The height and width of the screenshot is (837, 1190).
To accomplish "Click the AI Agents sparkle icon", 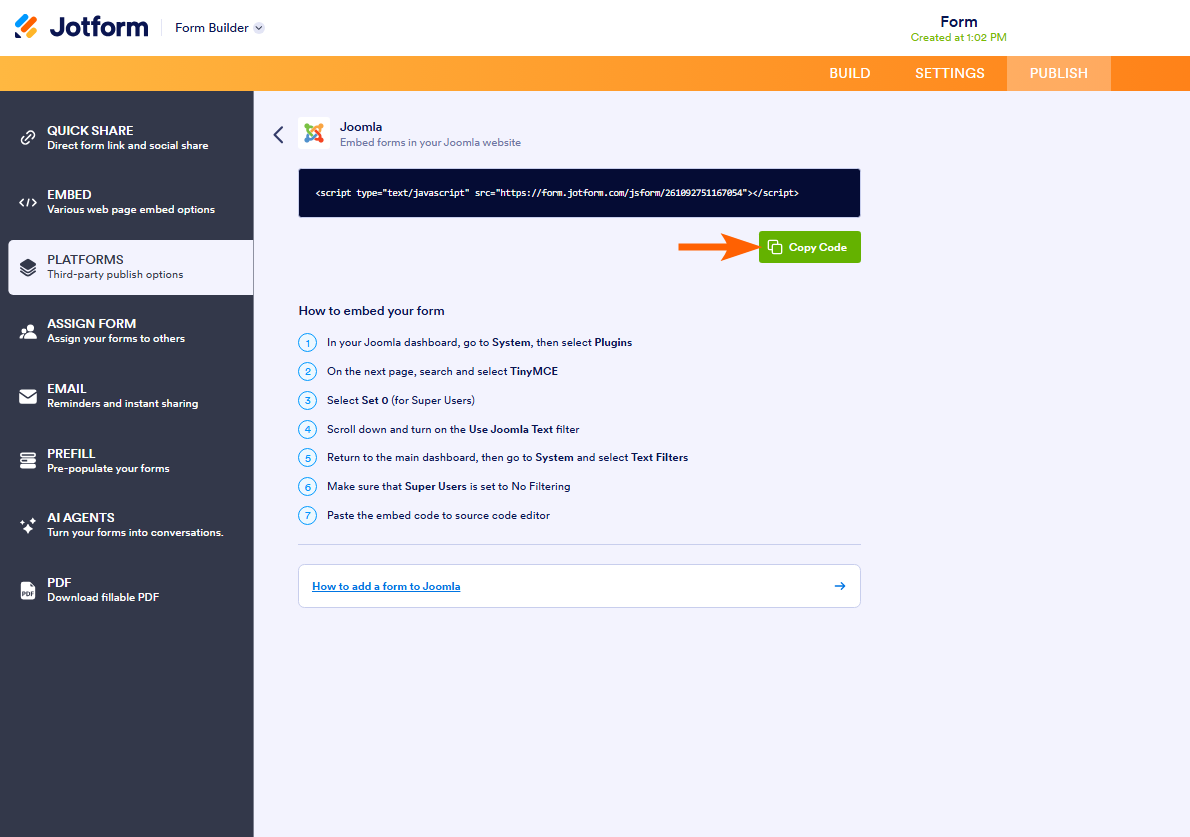I will point(23,524).
